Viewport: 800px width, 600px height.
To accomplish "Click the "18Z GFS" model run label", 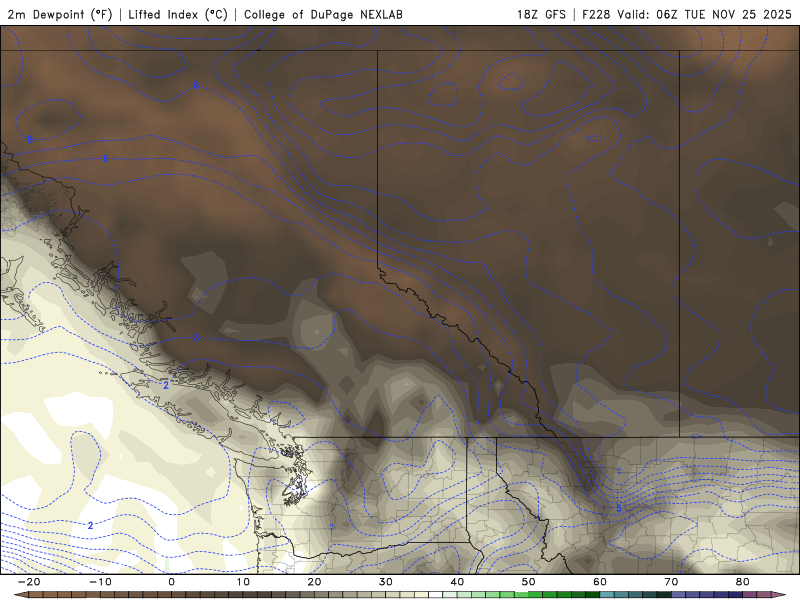I will point(541,14).
